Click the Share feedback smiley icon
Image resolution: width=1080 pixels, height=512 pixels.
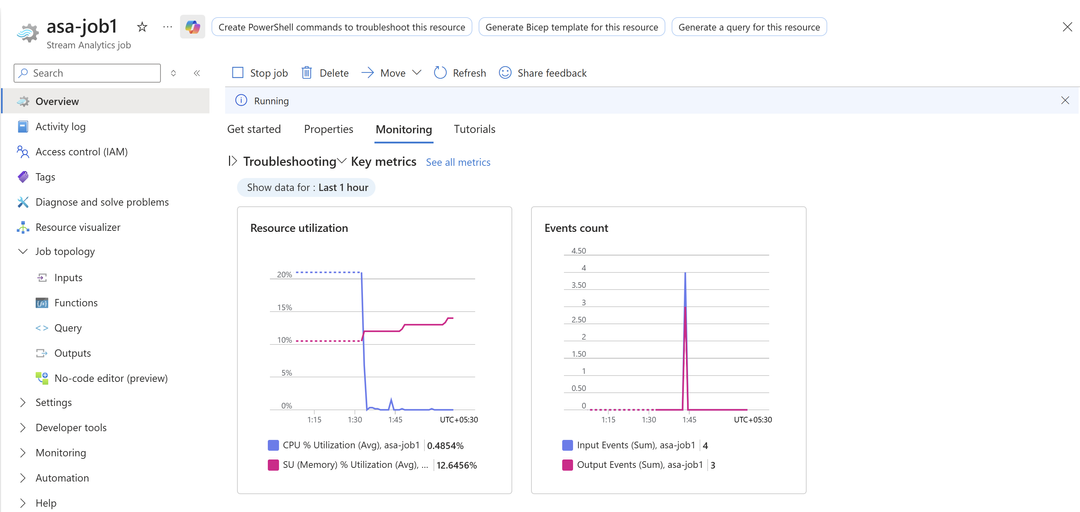[x=506, y=72]
